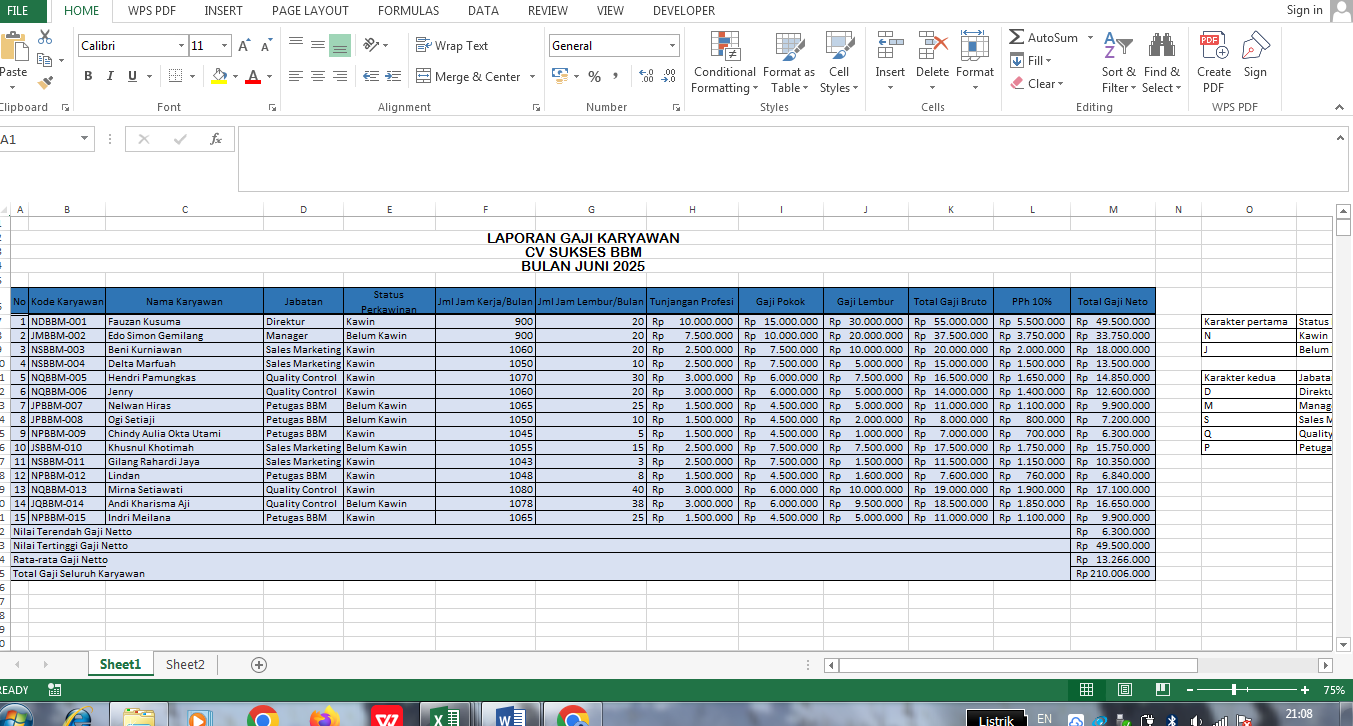
Task: Switch to the FORMULAS tab
Action: click(x=408, y=11)
